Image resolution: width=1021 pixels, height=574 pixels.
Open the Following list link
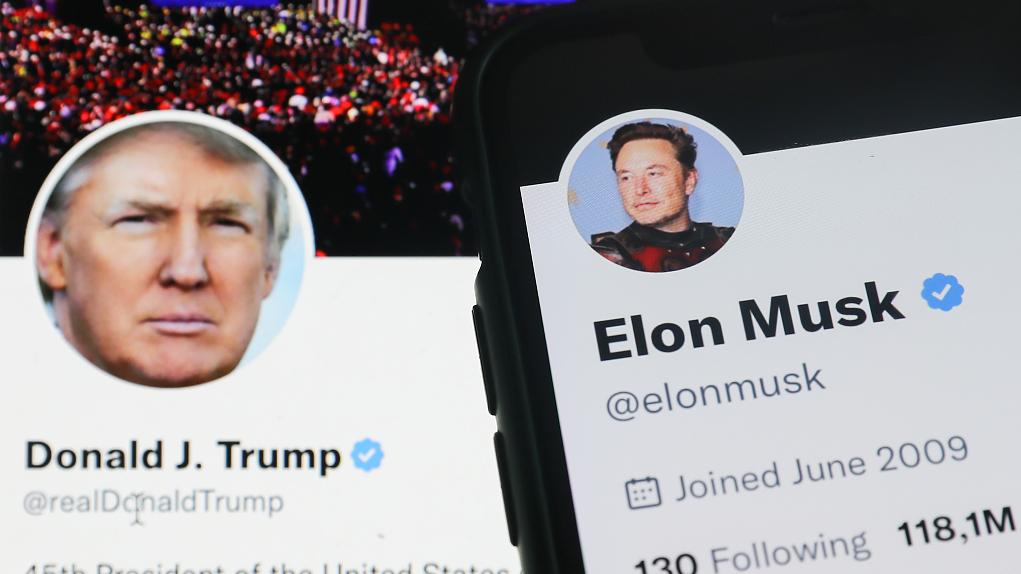790,553
